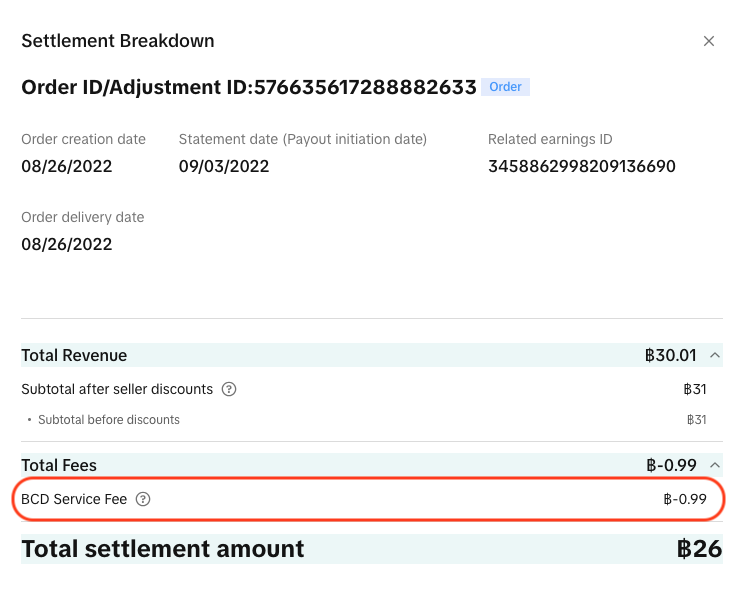Collapse the Total Revenue section chevron
Viewport: 744px width, 613px height.
coord(714,355)
